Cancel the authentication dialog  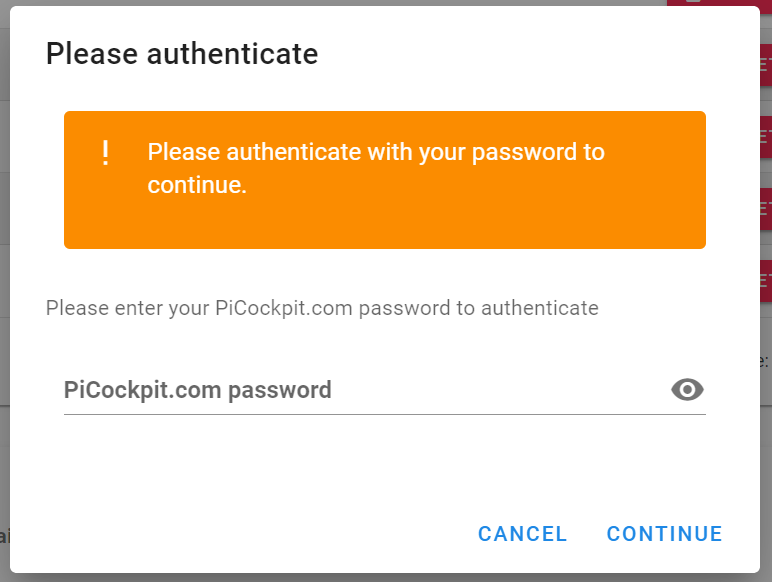pyautogui.click(x=522, y=534)
